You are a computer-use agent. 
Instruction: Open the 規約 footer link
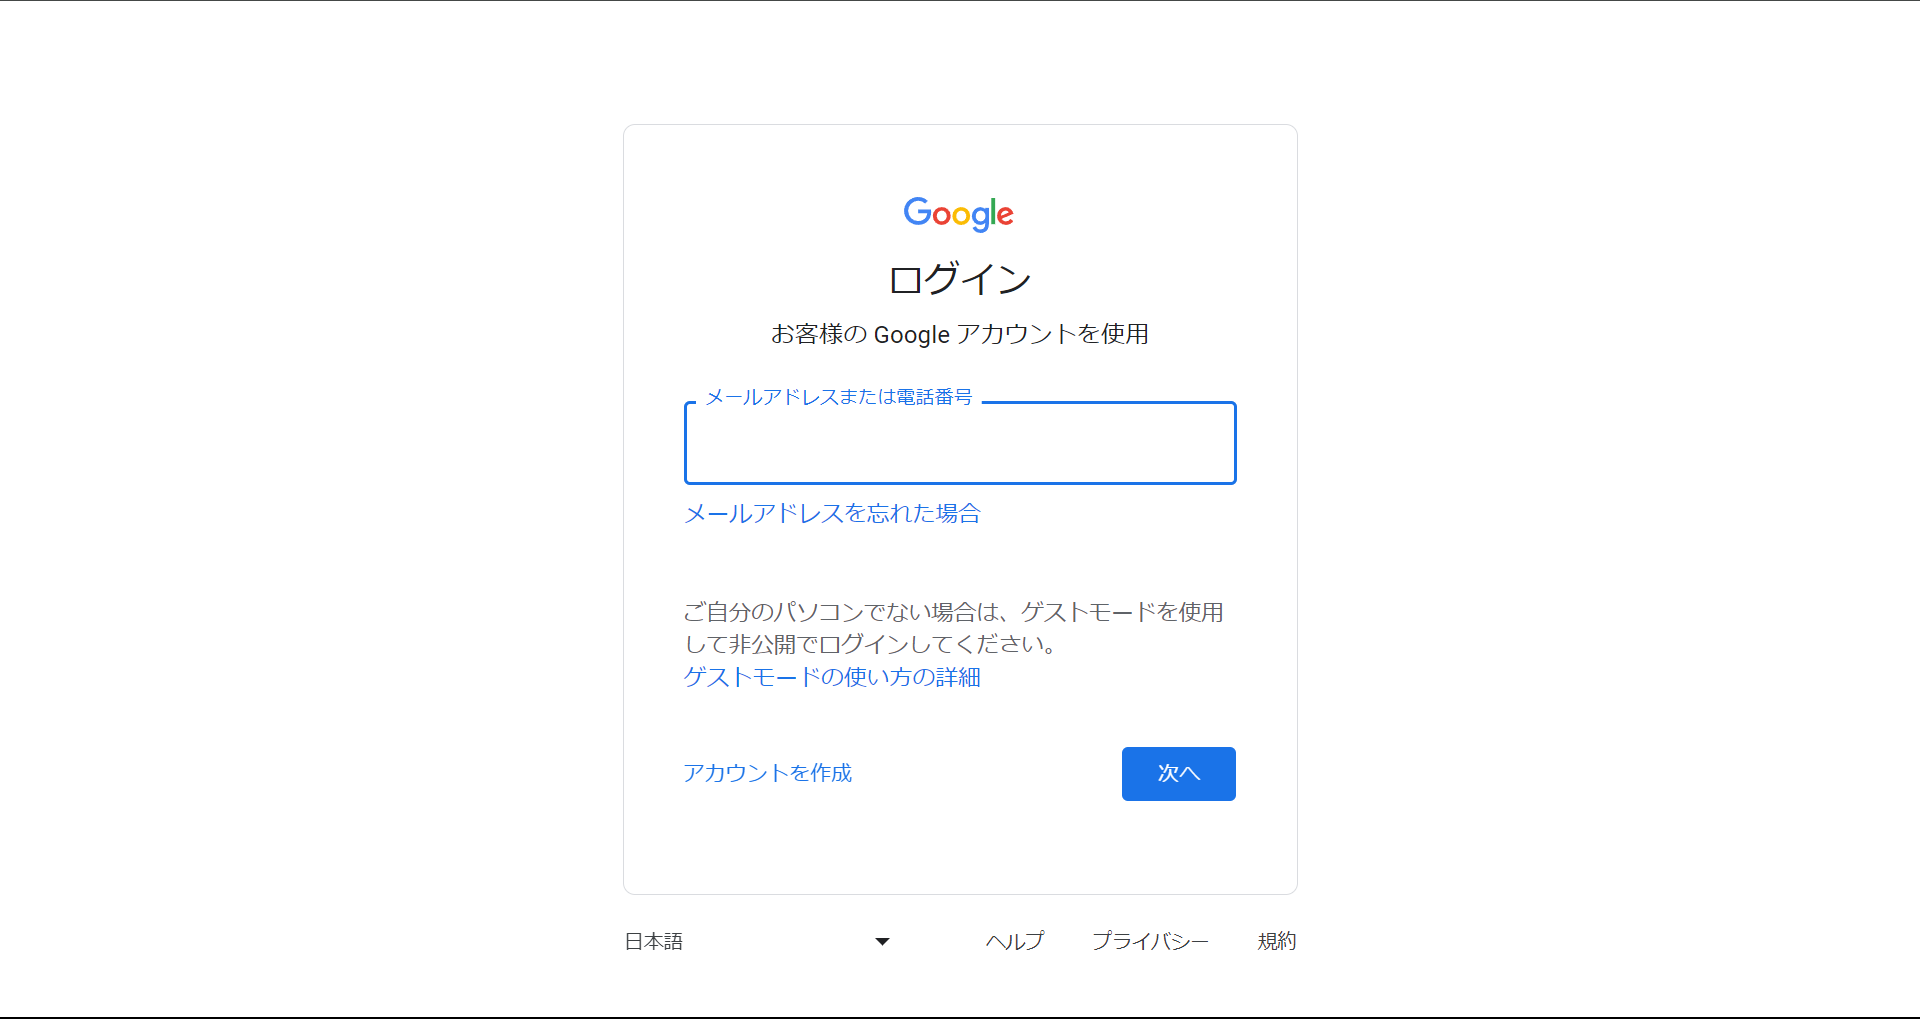1276,941
